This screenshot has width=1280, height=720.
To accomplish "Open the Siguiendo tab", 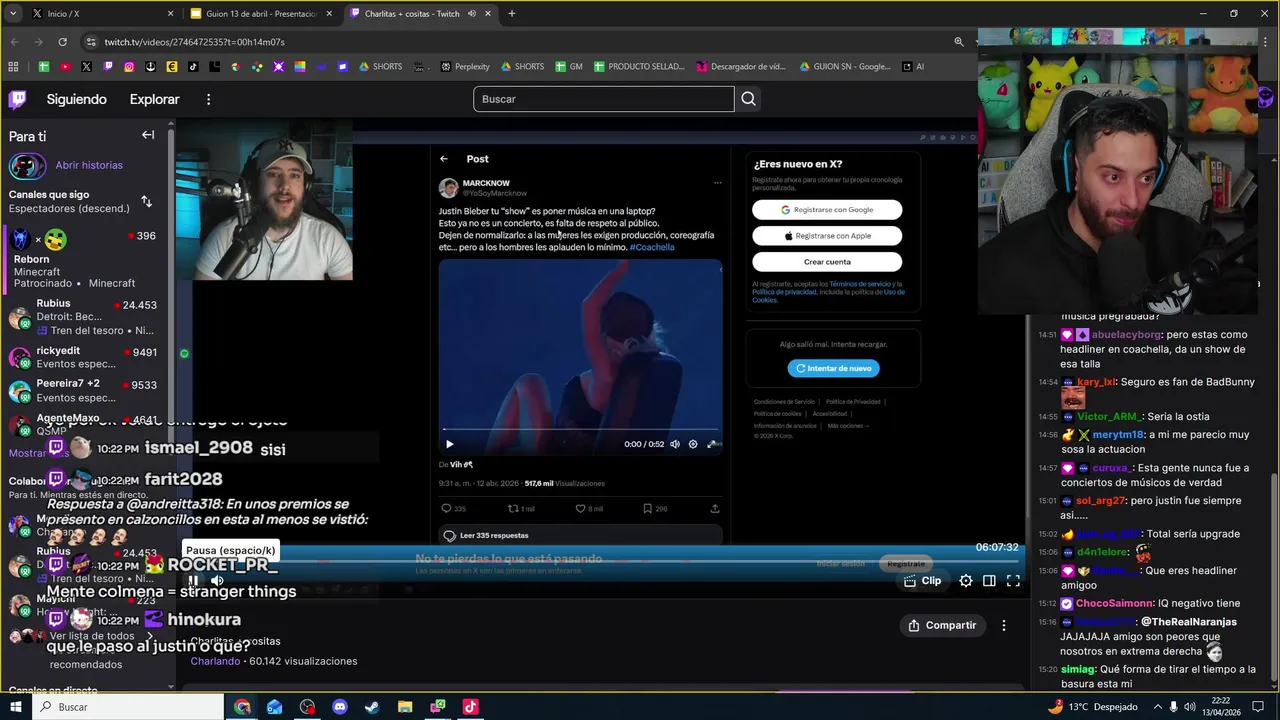I will tap(76, 99).
